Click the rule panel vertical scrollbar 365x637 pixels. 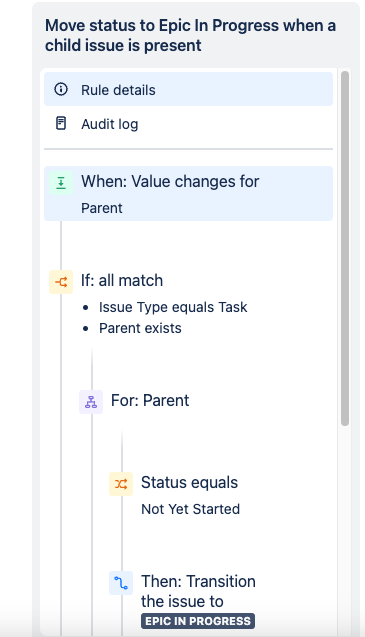[345, 248]
